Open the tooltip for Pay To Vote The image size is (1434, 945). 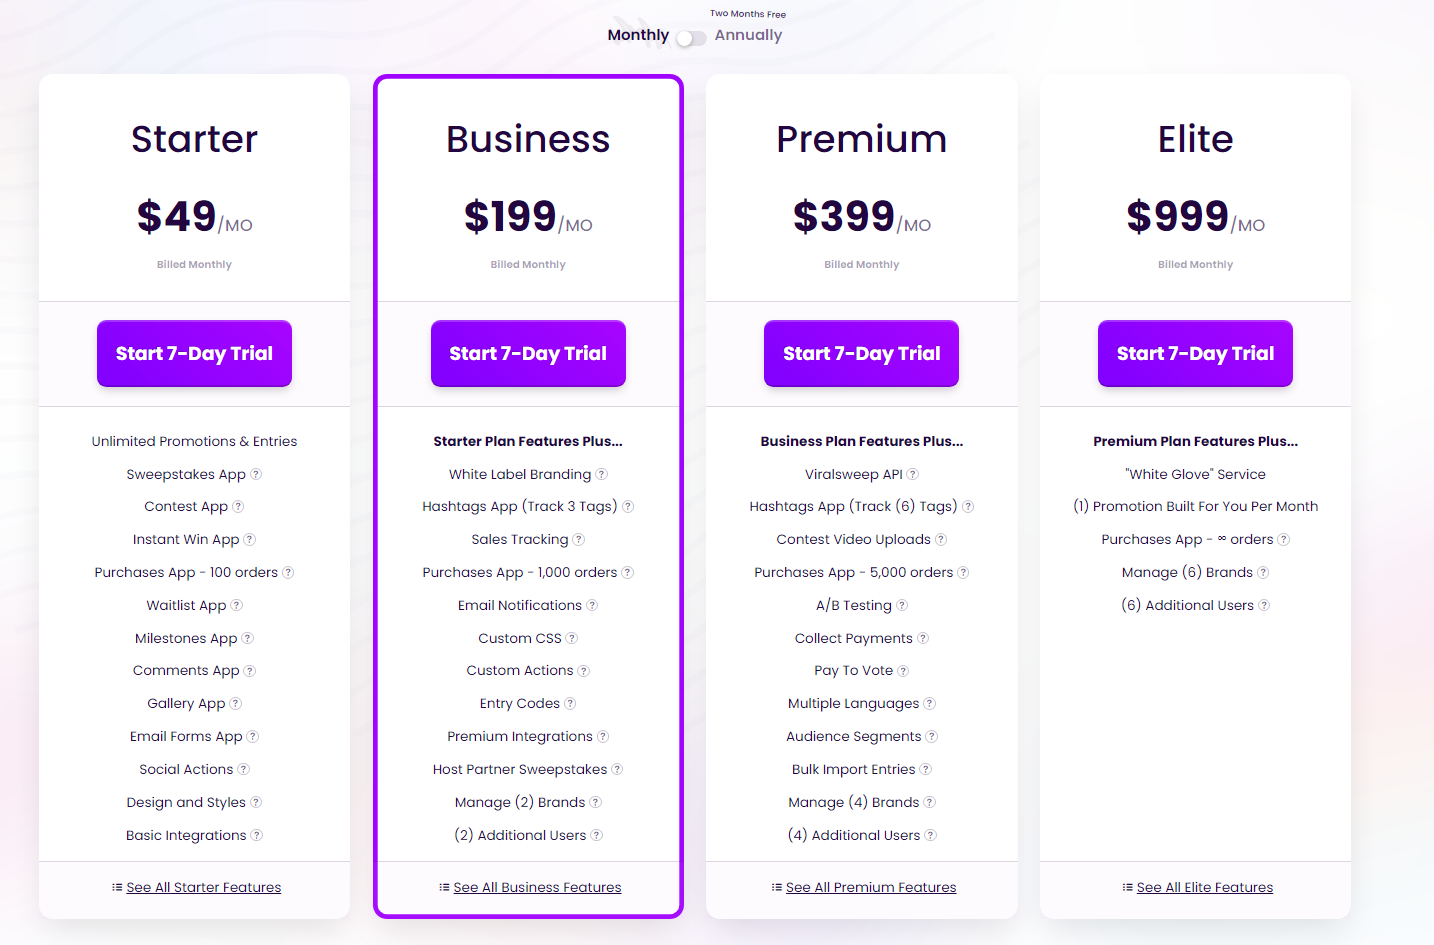pos(904,671)
